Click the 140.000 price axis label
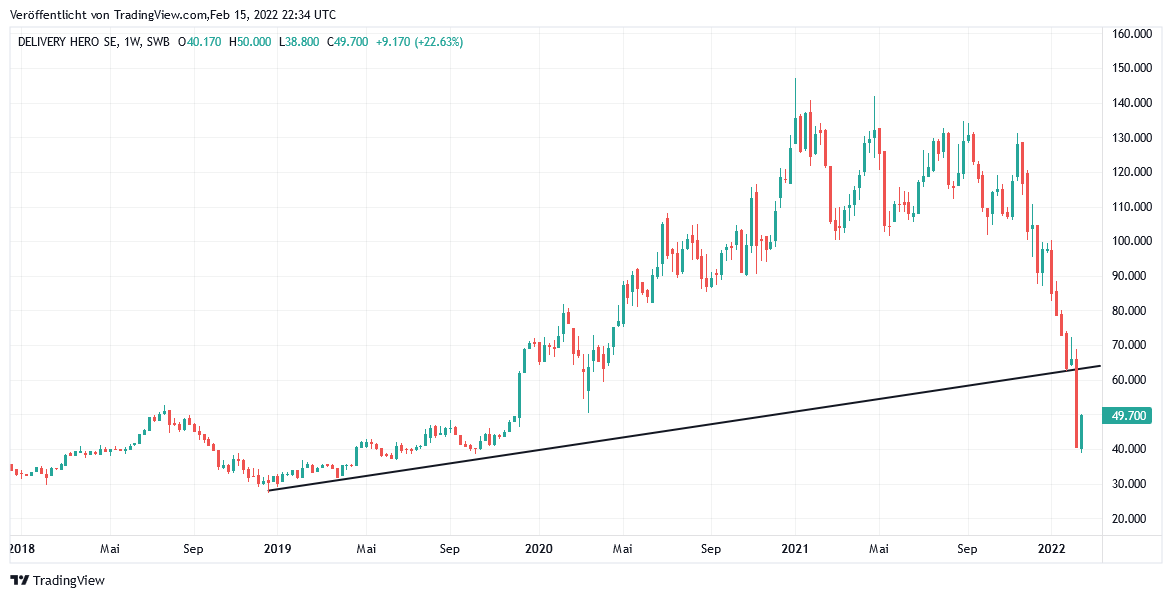This screenshot has width=1172, height=598. (x=1130, y=103)
